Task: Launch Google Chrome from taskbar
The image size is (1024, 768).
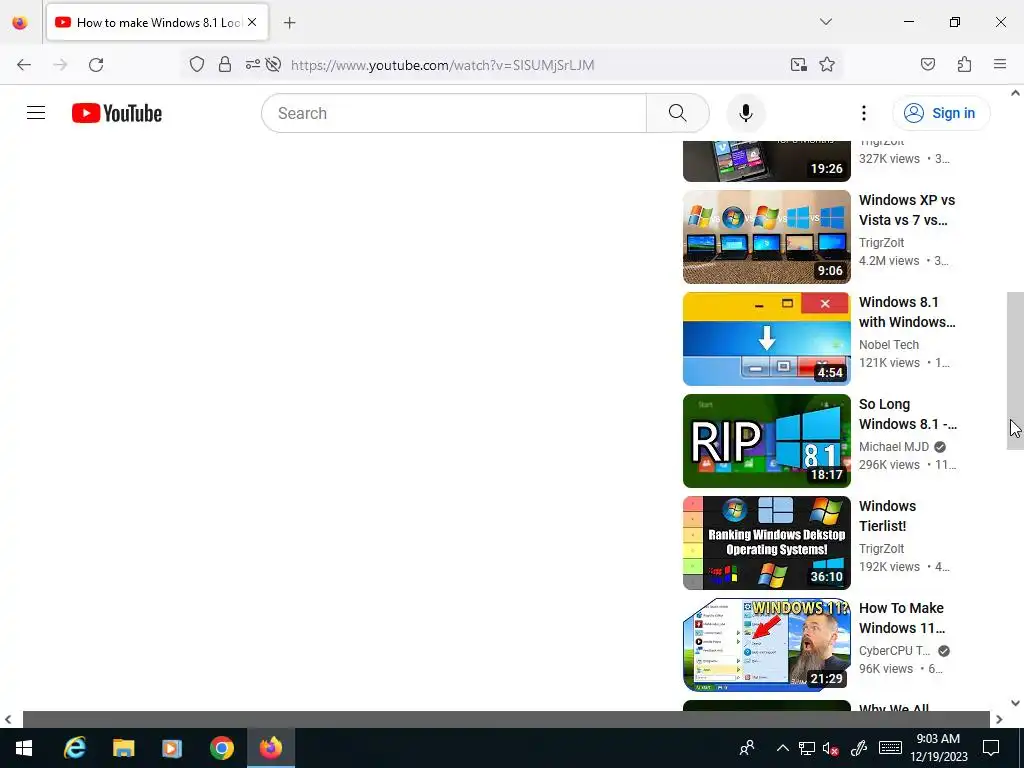Action: (221, 748)
